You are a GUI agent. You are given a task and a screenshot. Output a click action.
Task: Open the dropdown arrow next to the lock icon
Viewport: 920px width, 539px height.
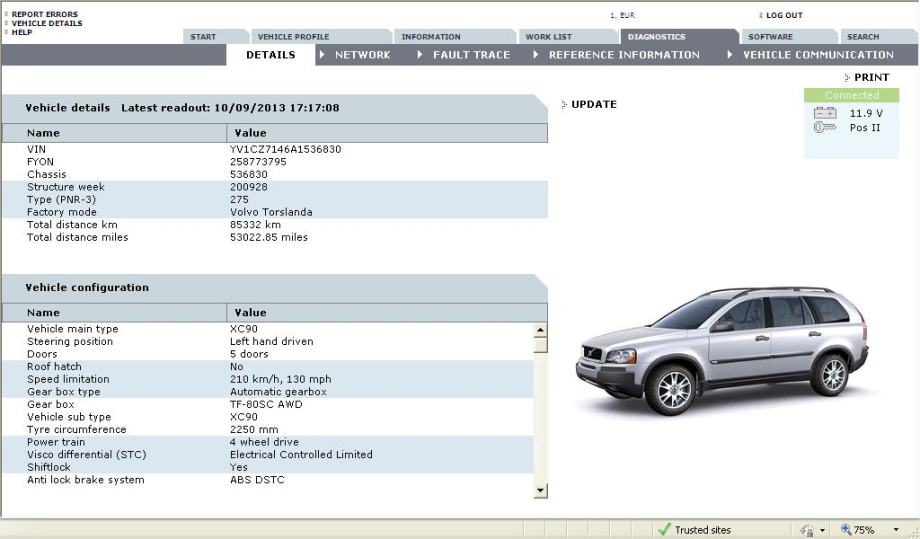click(823, 530)
